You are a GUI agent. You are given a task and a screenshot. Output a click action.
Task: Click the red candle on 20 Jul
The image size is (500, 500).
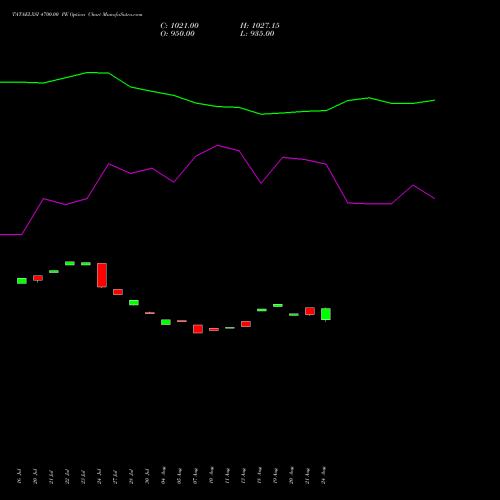coord(38,278)
